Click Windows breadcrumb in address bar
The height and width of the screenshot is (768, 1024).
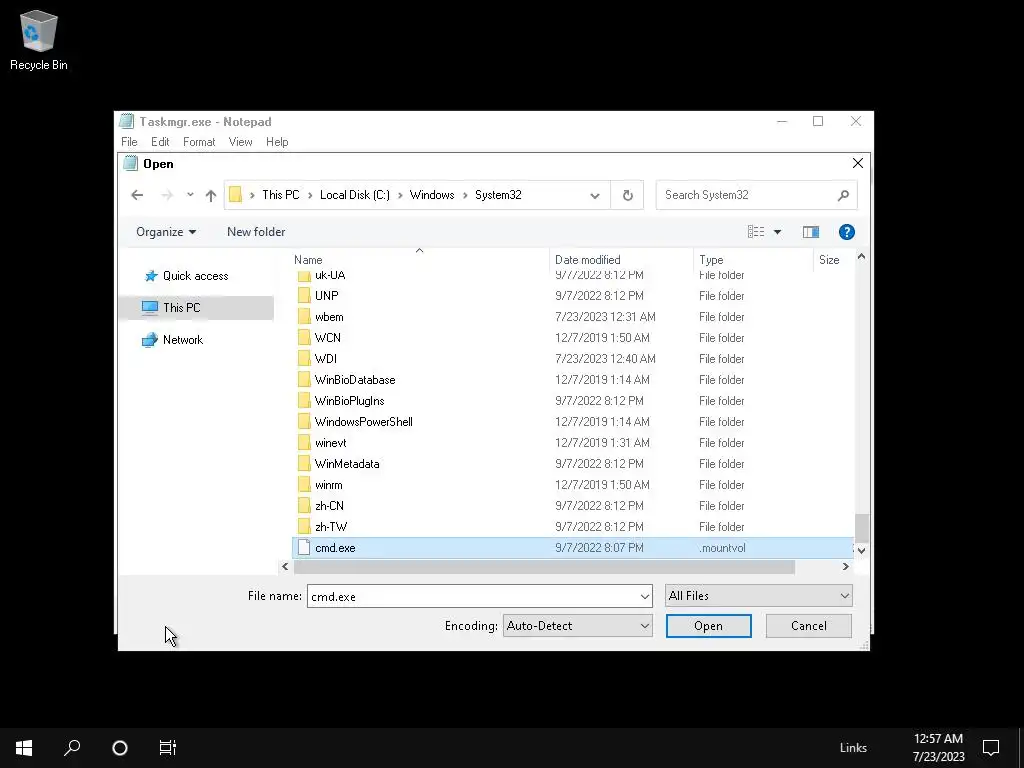(x=432, y=195)
